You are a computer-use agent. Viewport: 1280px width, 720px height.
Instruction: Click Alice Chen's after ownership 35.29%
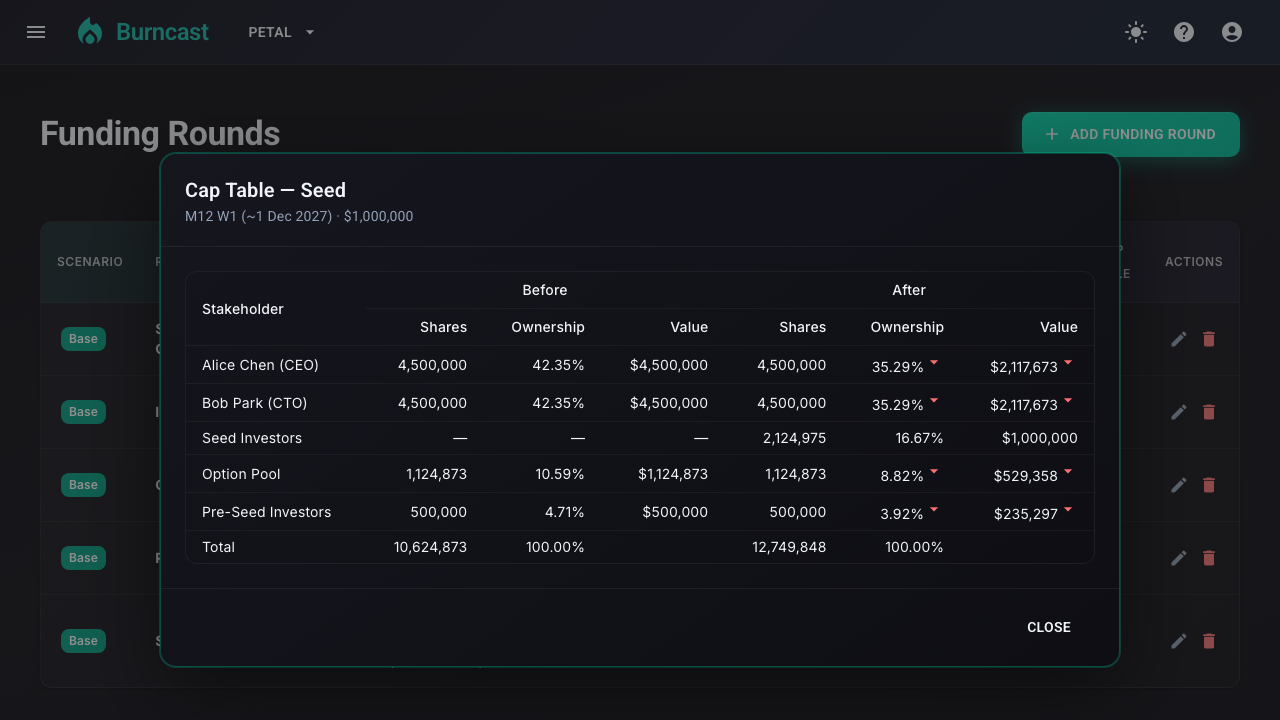coord(898,367)
